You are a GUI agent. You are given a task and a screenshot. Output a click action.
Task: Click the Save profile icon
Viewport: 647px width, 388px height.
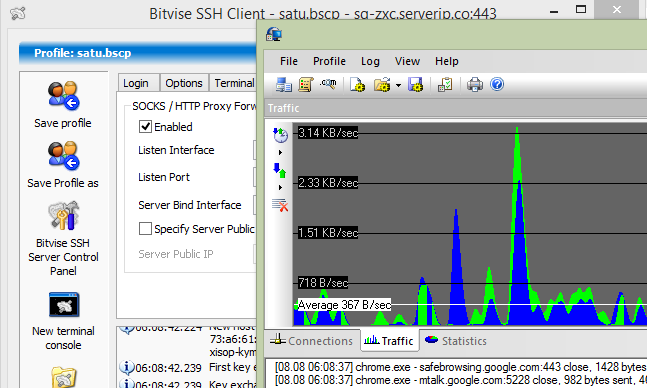pyautogui.click(x=63, y=96)
